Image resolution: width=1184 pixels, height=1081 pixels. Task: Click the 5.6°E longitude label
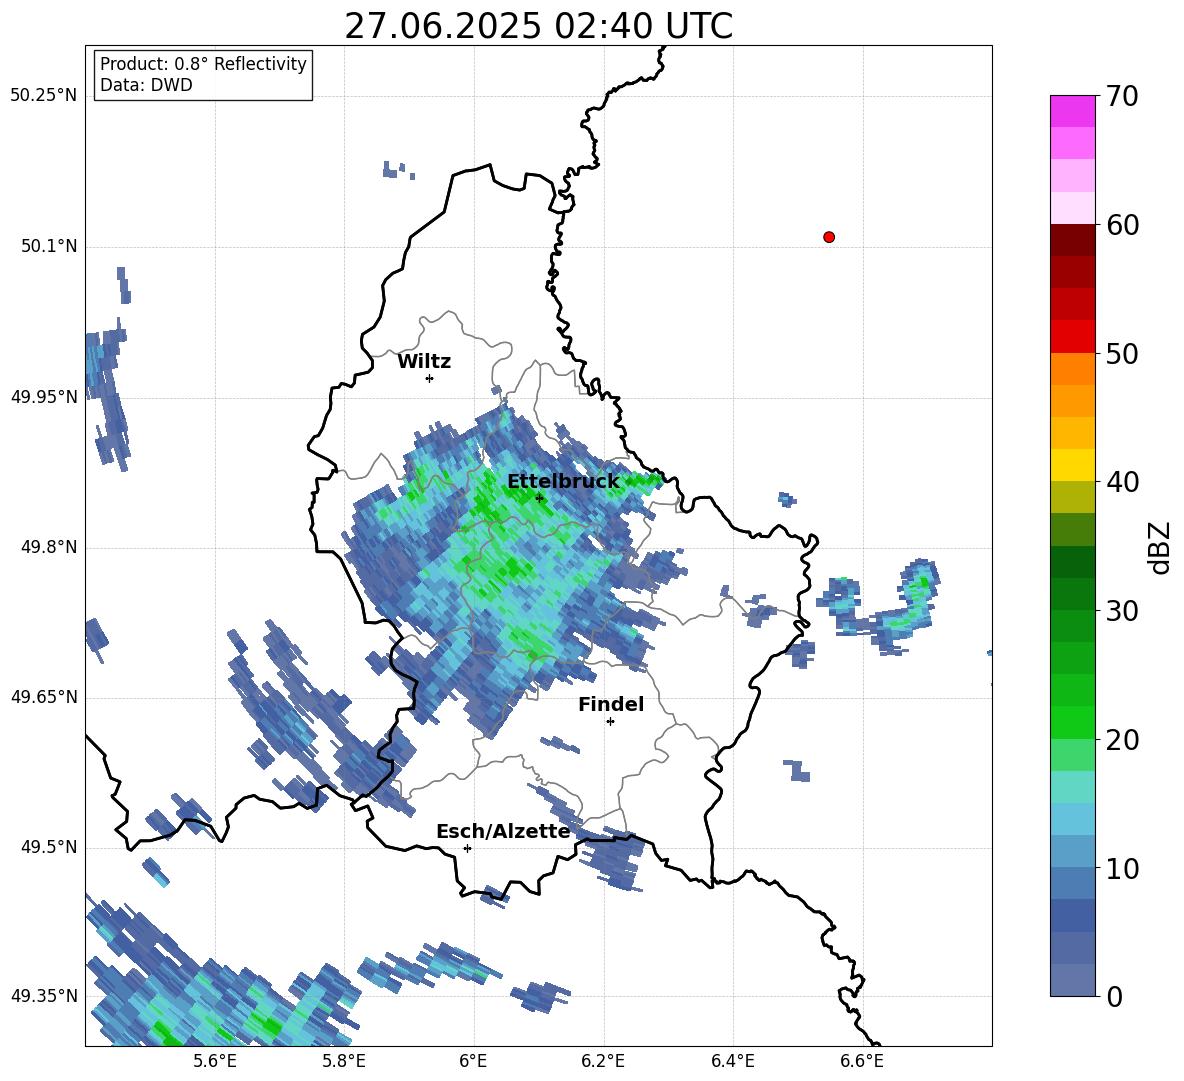point(215,1061)
